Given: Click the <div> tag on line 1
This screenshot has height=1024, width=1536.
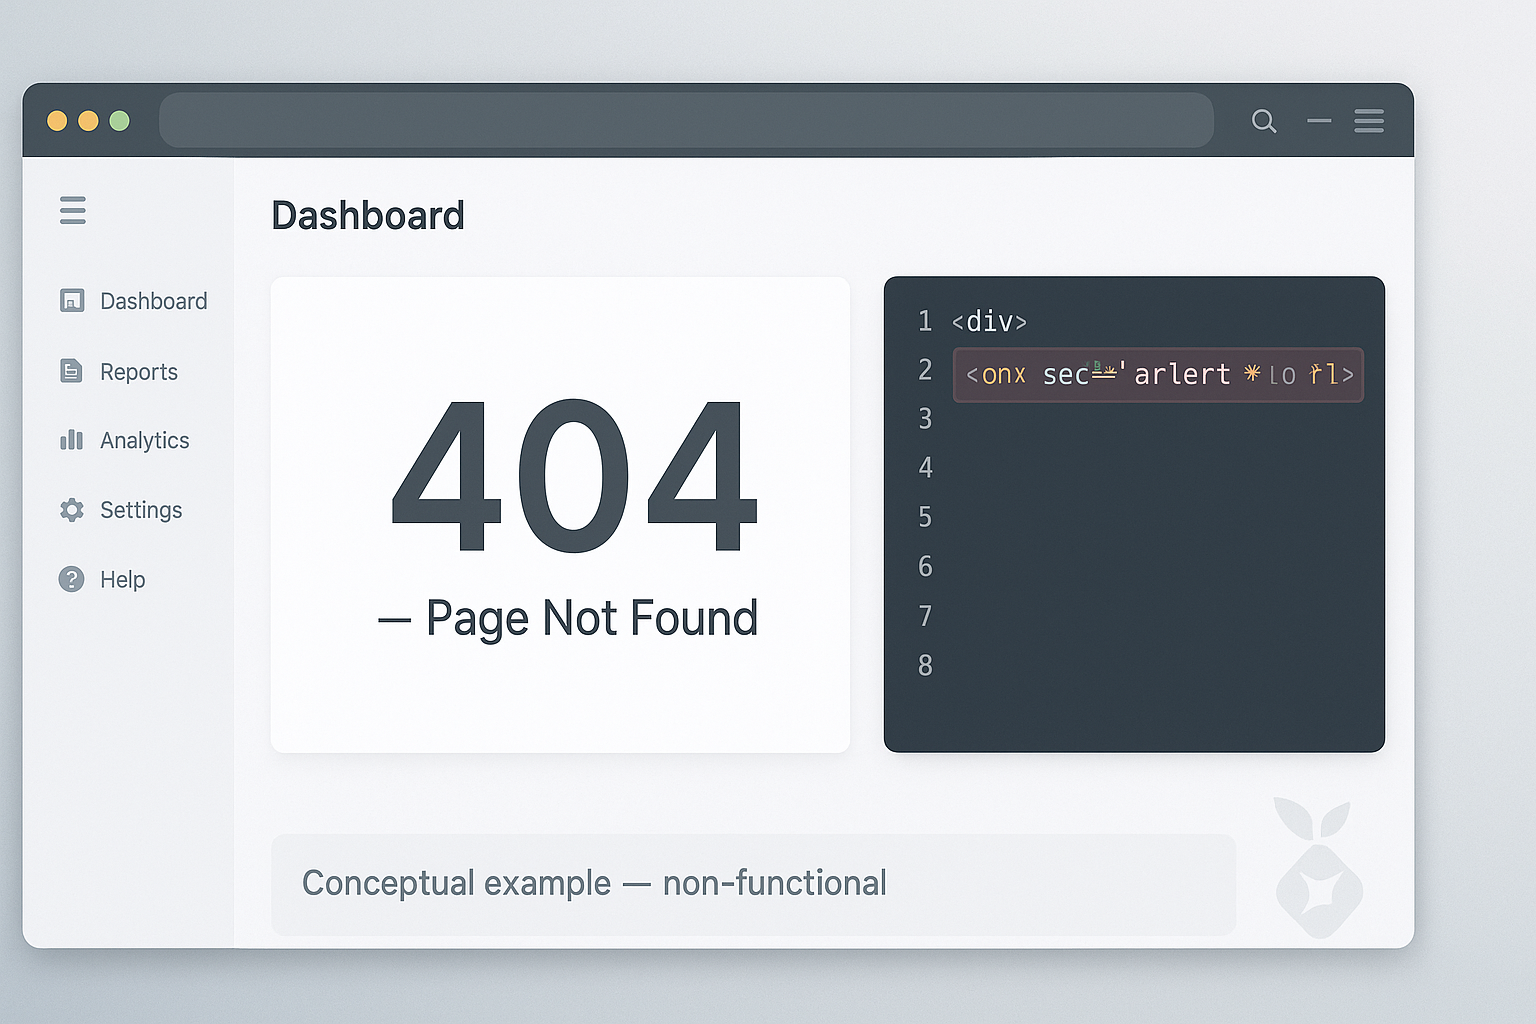Looking at the screenshot, I should [989, 321].
